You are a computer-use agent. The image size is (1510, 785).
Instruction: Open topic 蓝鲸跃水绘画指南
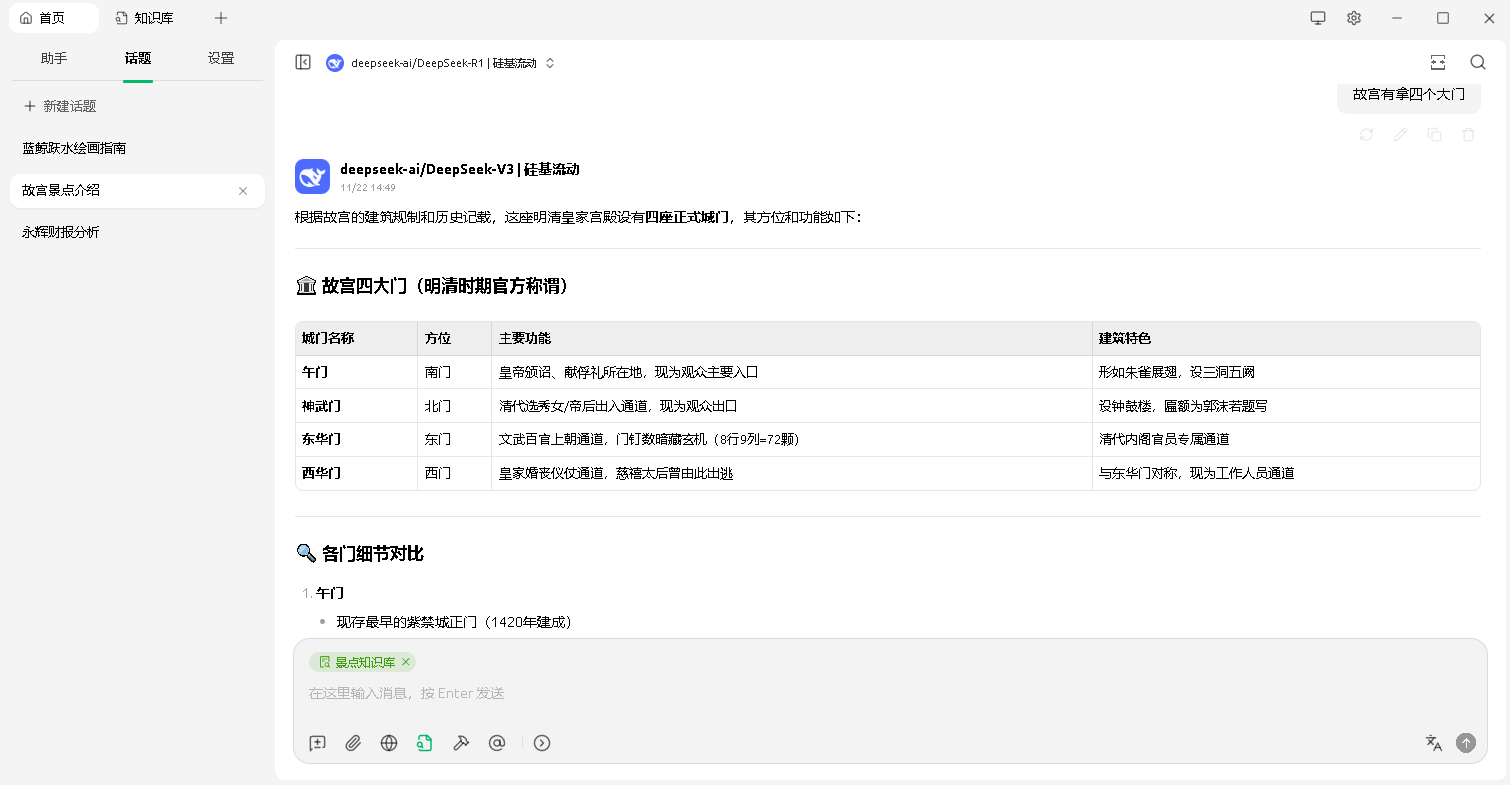137,148
